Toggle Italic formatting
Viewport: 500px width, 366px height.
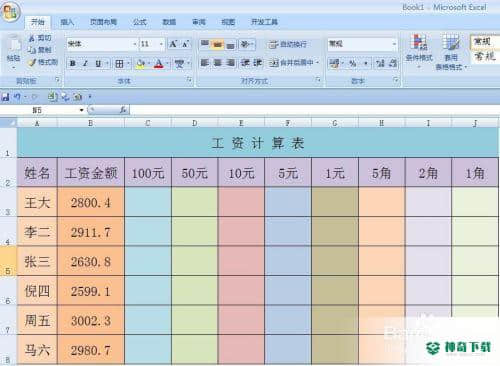85,63
